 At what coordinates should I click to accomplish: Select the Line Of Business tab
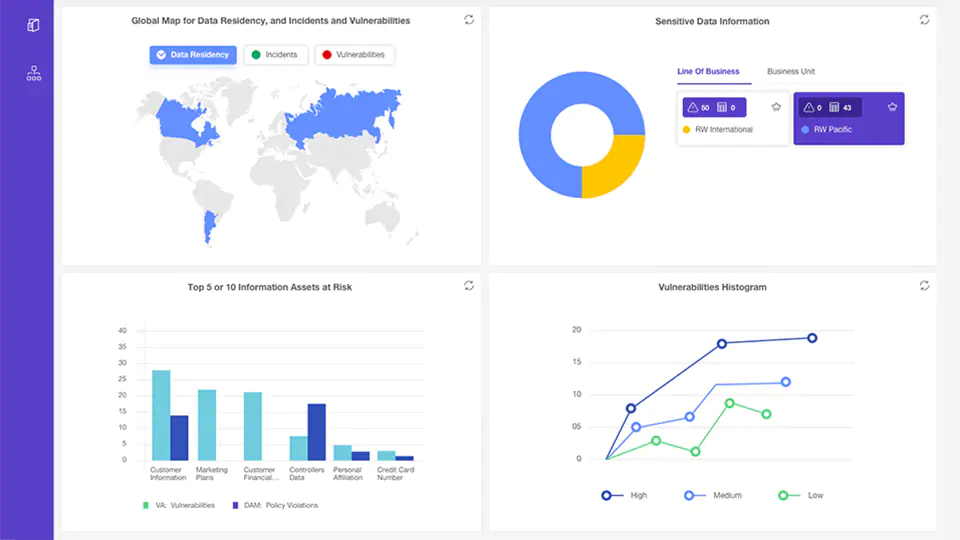(x=708, y=72)
